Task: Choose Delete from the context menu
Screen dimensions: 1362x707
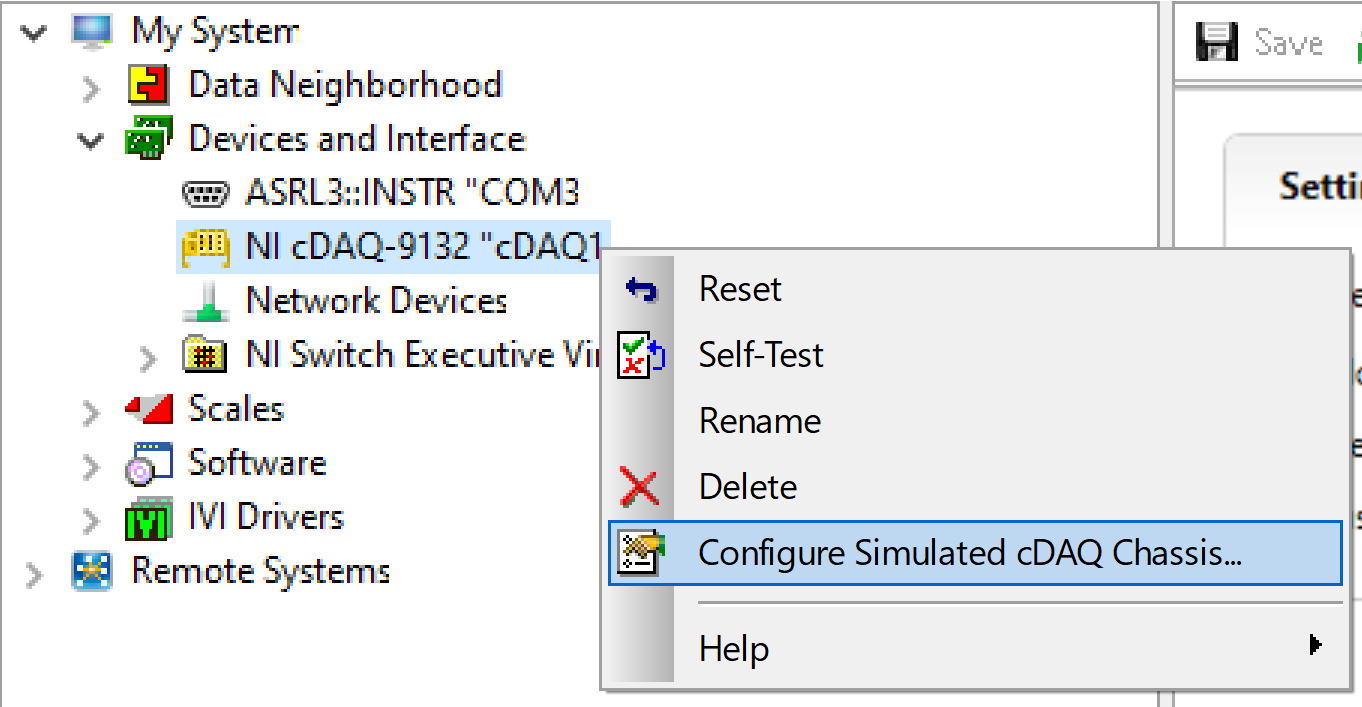Action: (748, 487)
